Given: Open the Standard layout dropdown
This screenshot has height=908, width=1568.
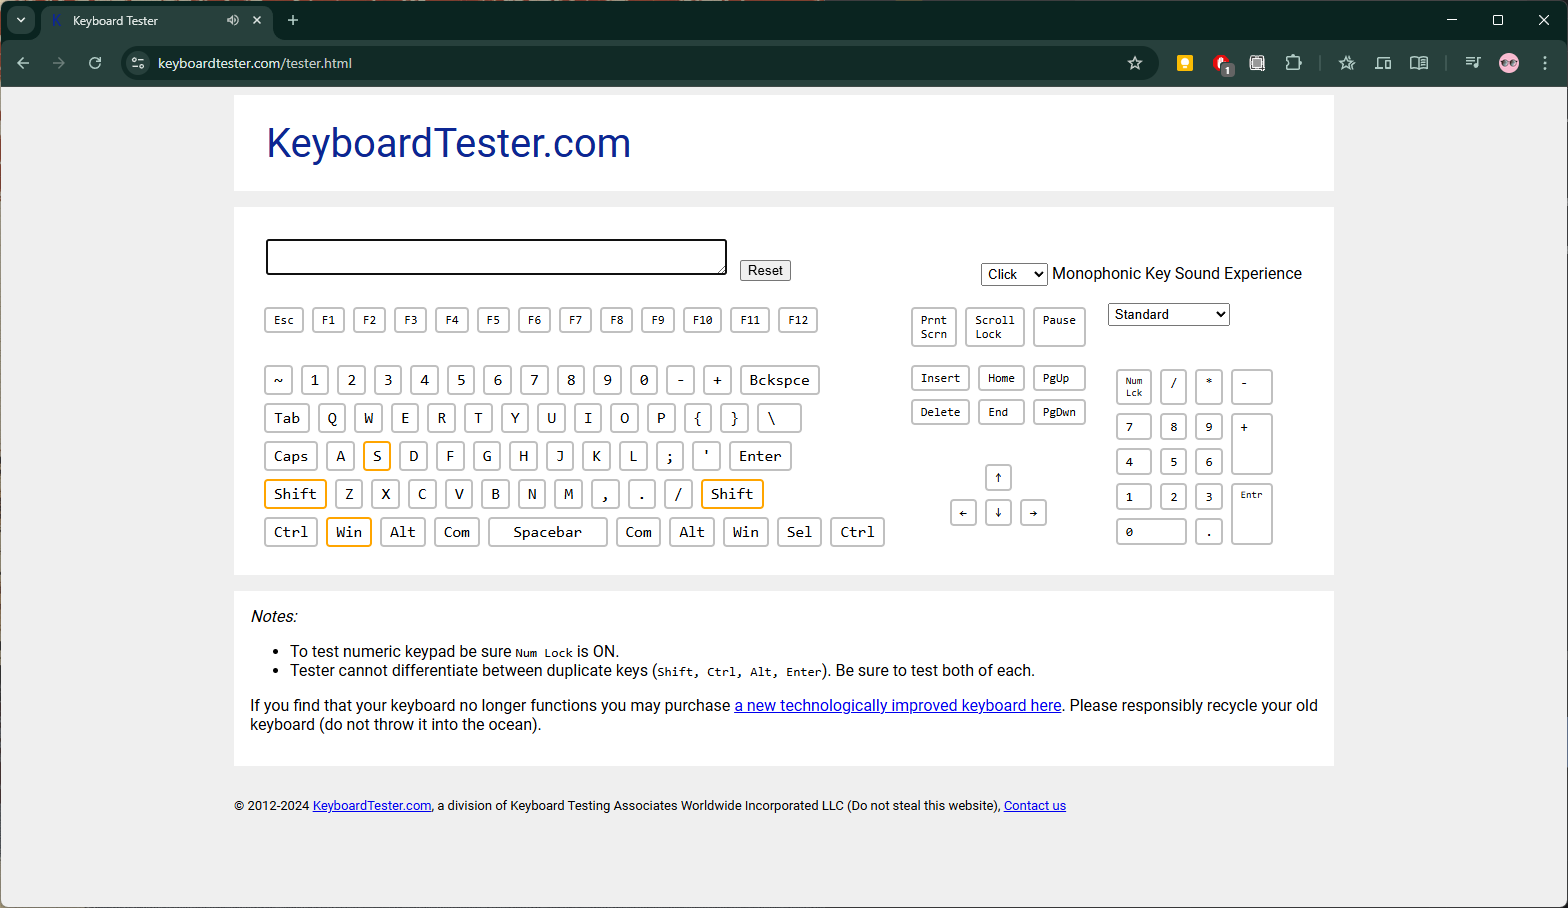Looking at the screenshot, I should (1168, 314).
